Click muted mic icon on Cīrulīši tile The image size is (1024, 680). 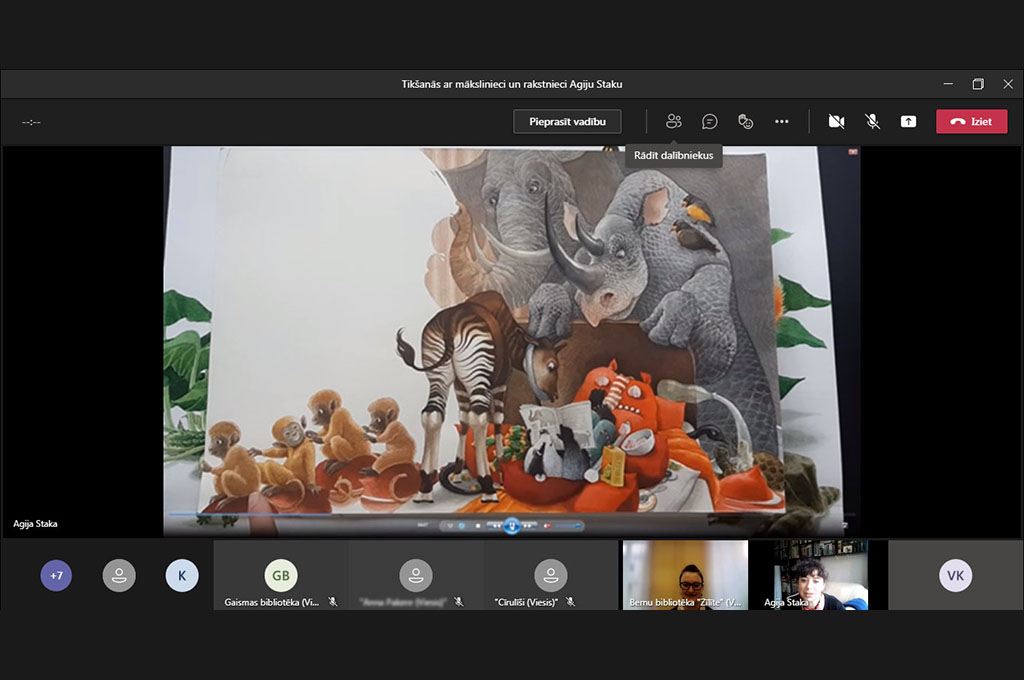pos(571,602)
